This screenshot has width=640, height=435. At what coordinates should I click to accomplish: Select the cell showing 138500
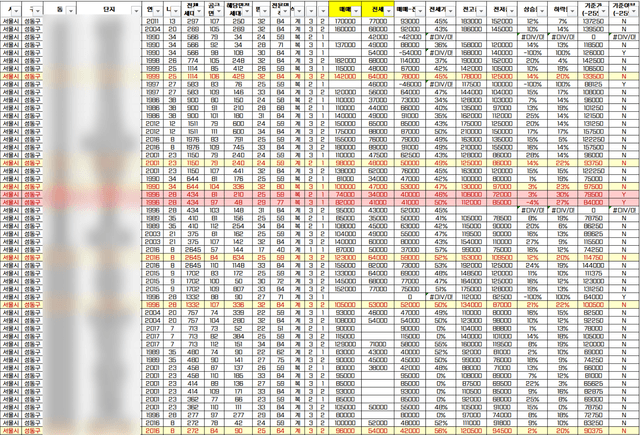593,29
